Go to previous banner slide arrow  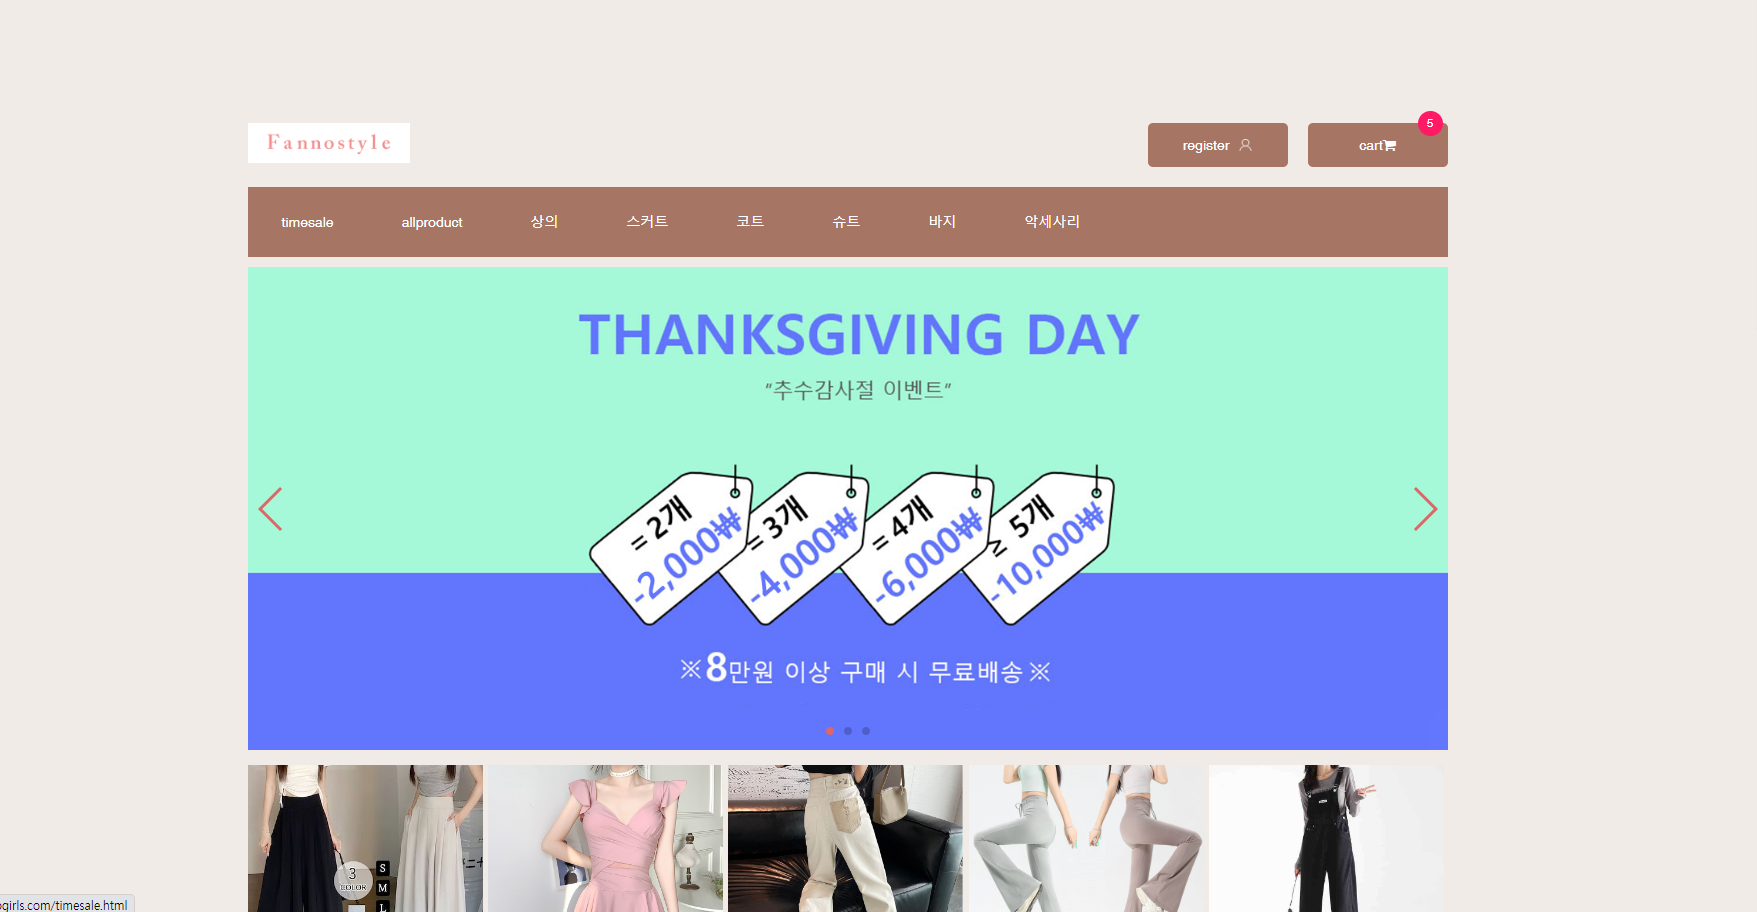tap(271, 509)
